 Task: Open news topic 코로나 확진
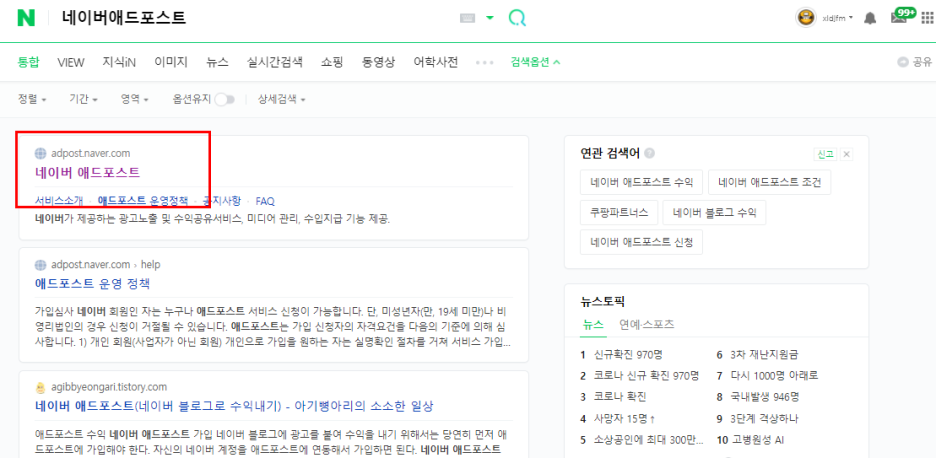click(x=620, y=396)
